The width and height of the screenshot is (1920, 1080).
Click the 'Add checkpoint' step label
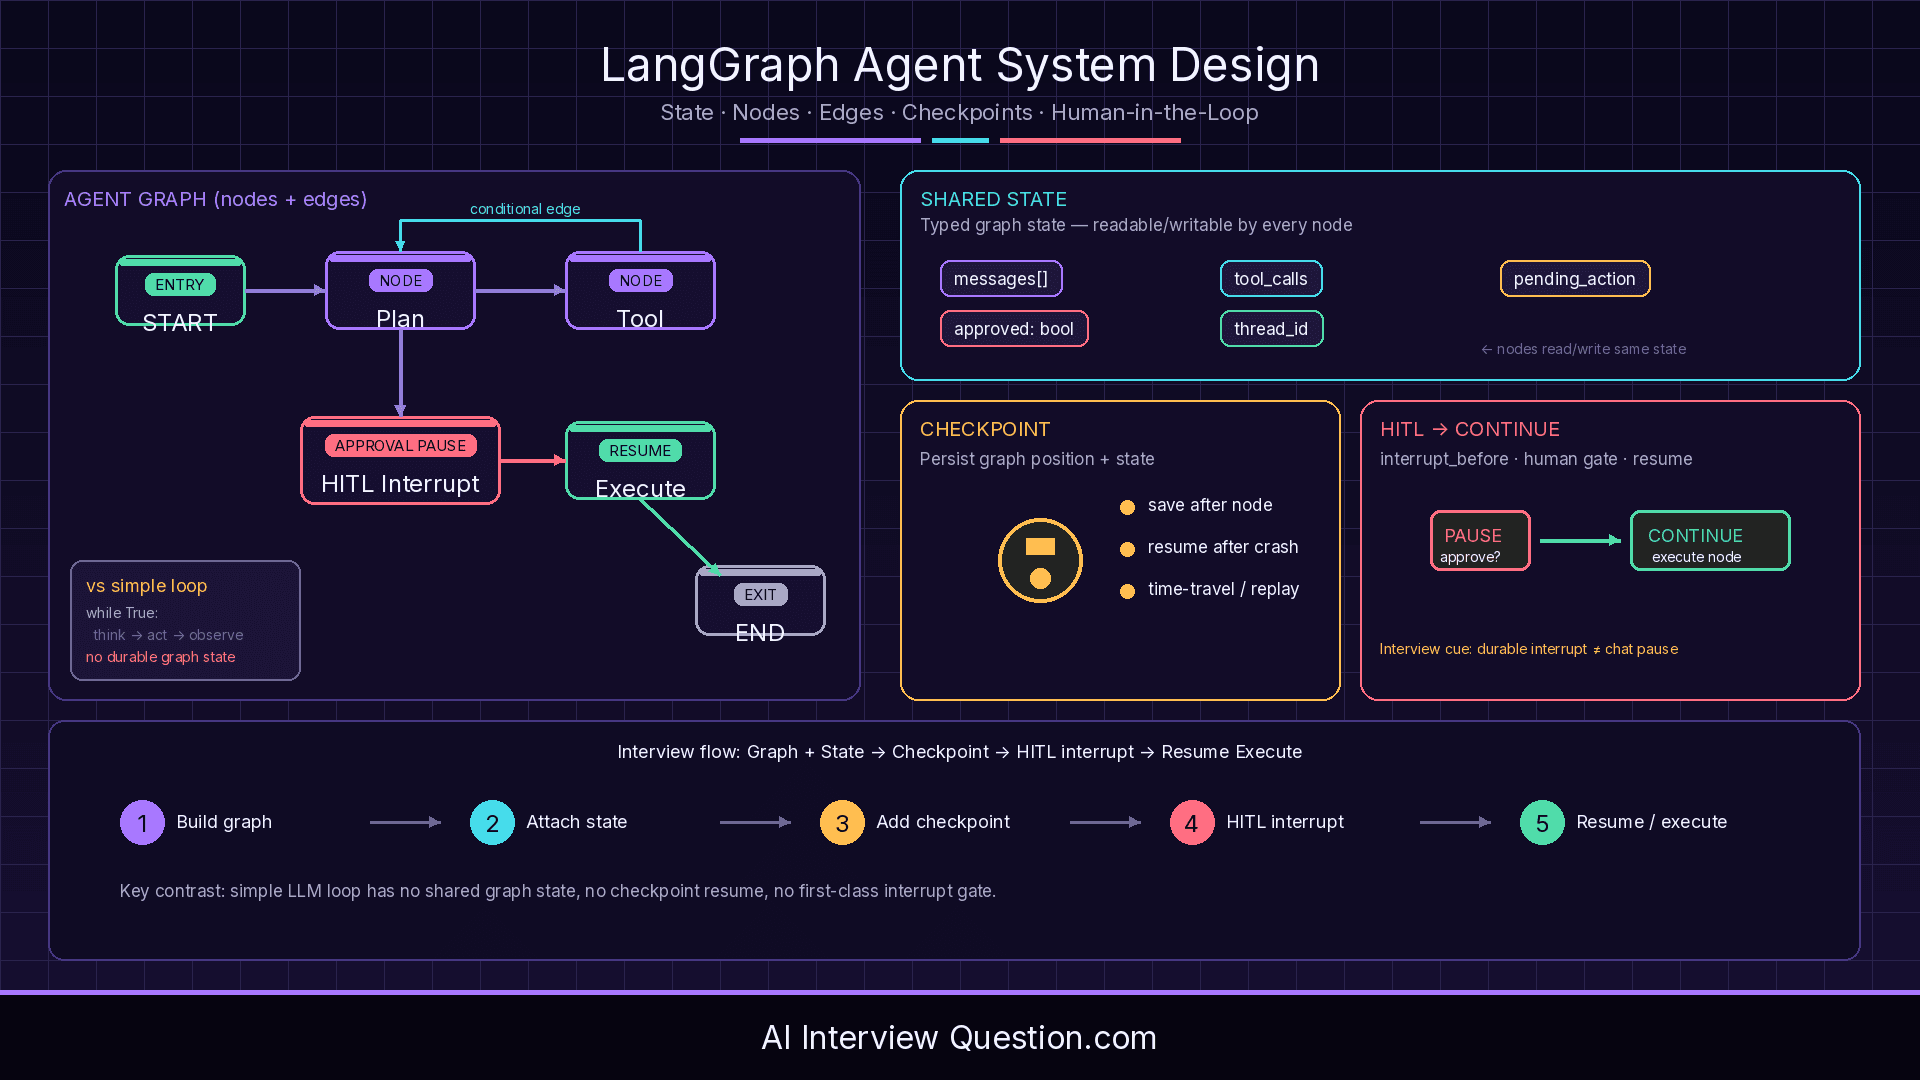943,822
